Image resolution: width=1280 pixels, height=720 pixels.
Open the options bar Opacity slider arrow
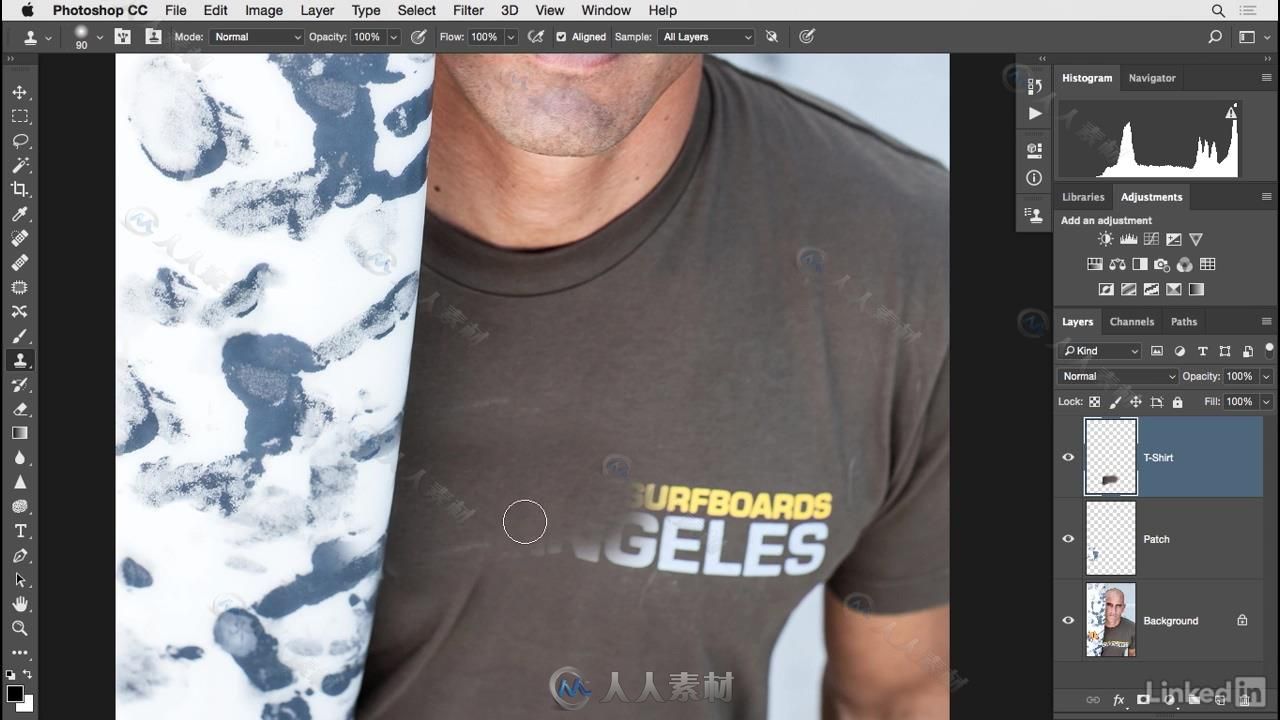[393, 37]
